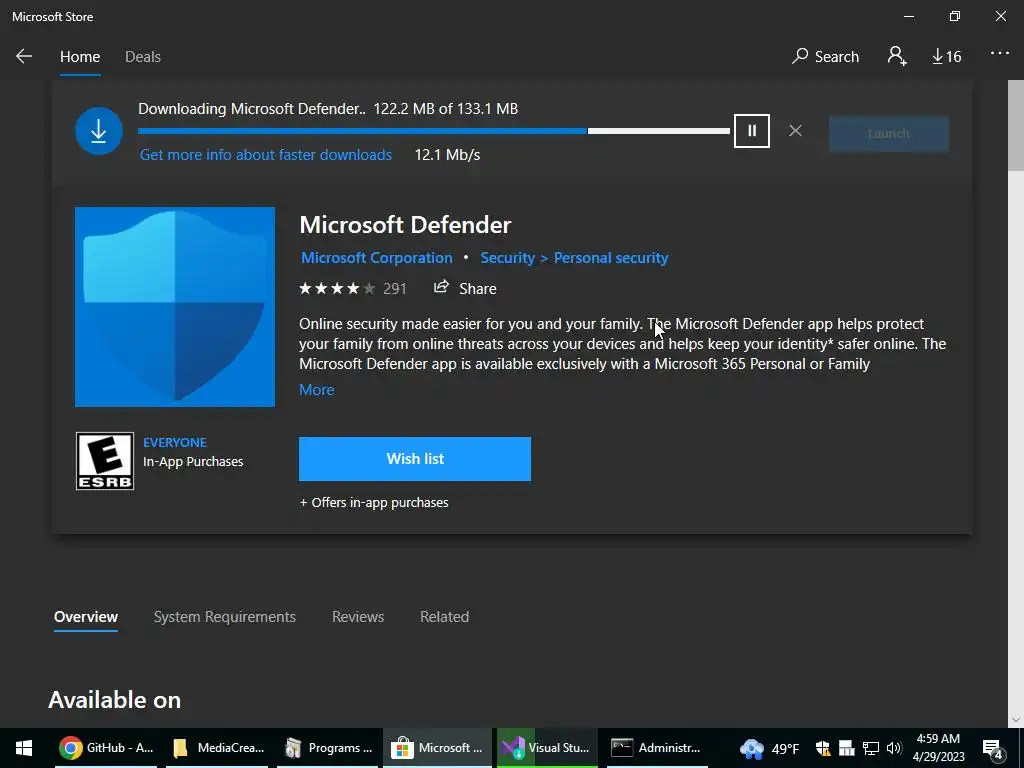
Task: Click the vertical scrollbar thumb
Action: (x=1016, y=125)
